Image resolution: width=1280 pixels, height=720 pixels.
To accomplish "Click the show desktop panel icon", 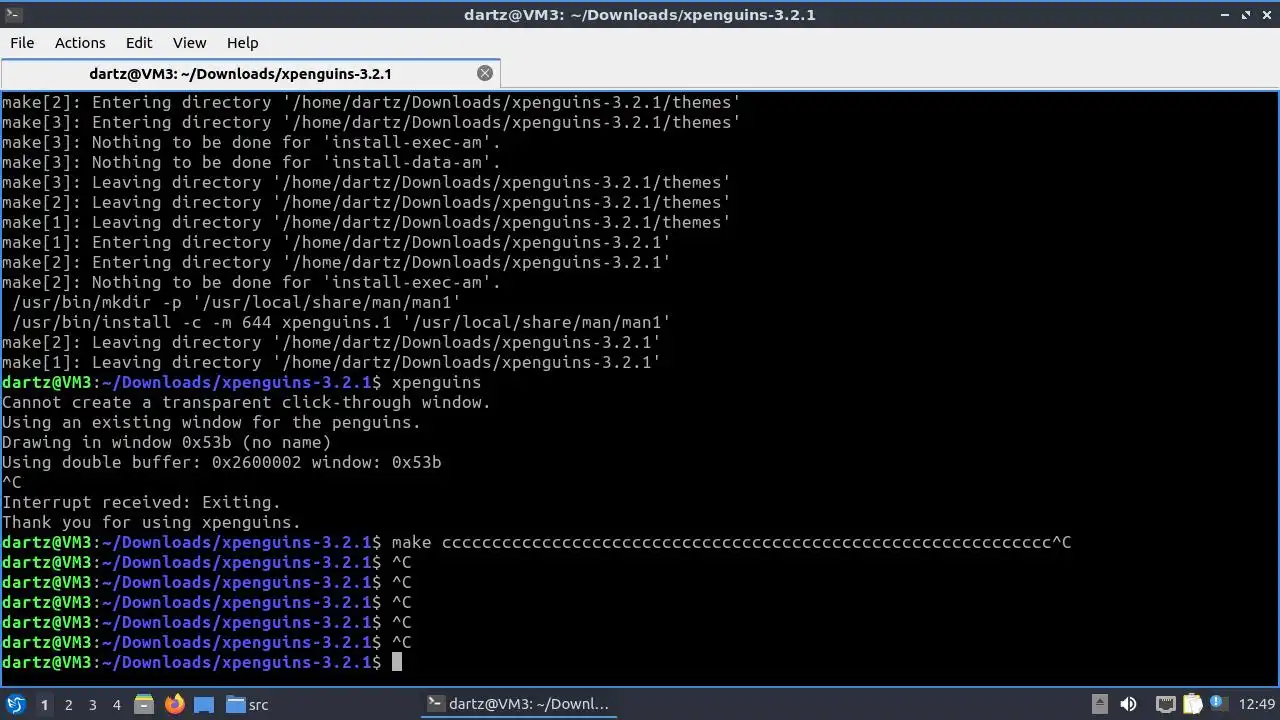I will click(204, 704).
